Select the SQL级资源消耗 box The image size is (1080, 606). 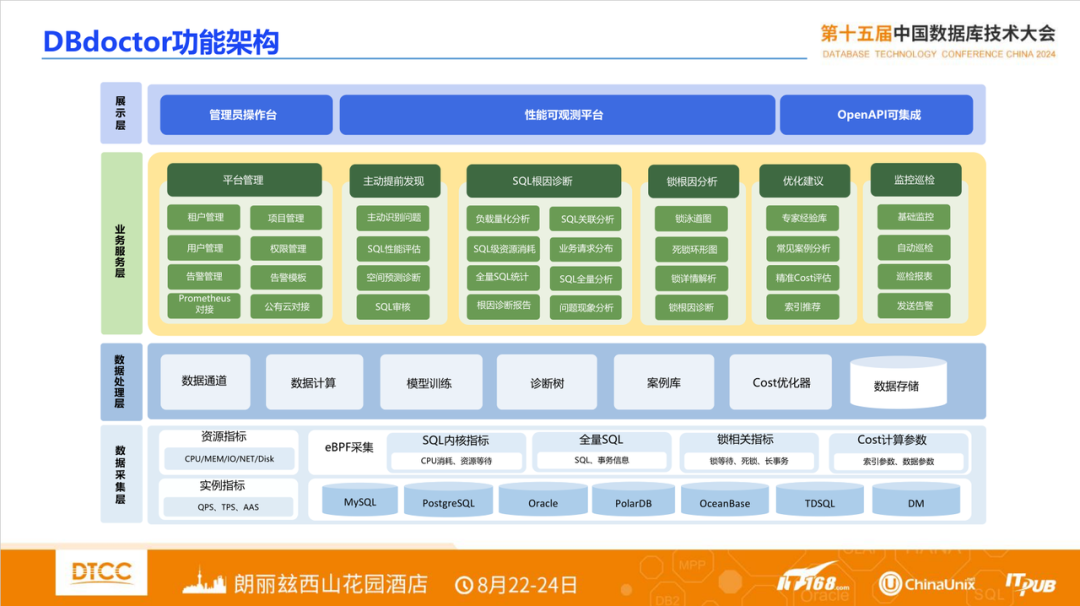503,249
